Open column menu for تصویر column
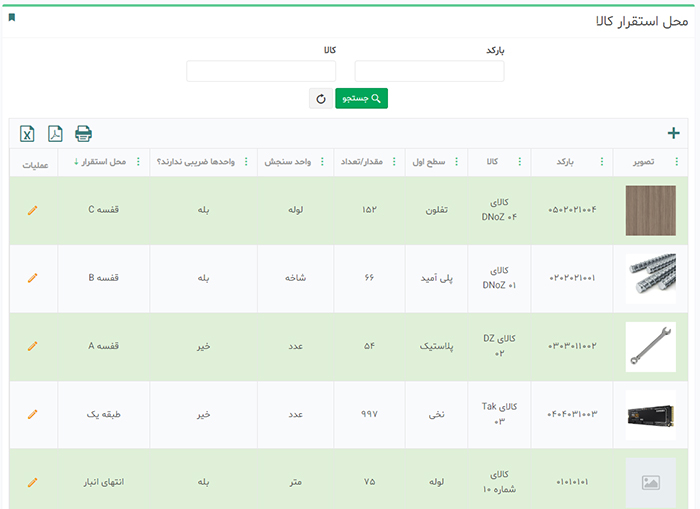Viewport: 700px width, 509px height. click(677, 162)
